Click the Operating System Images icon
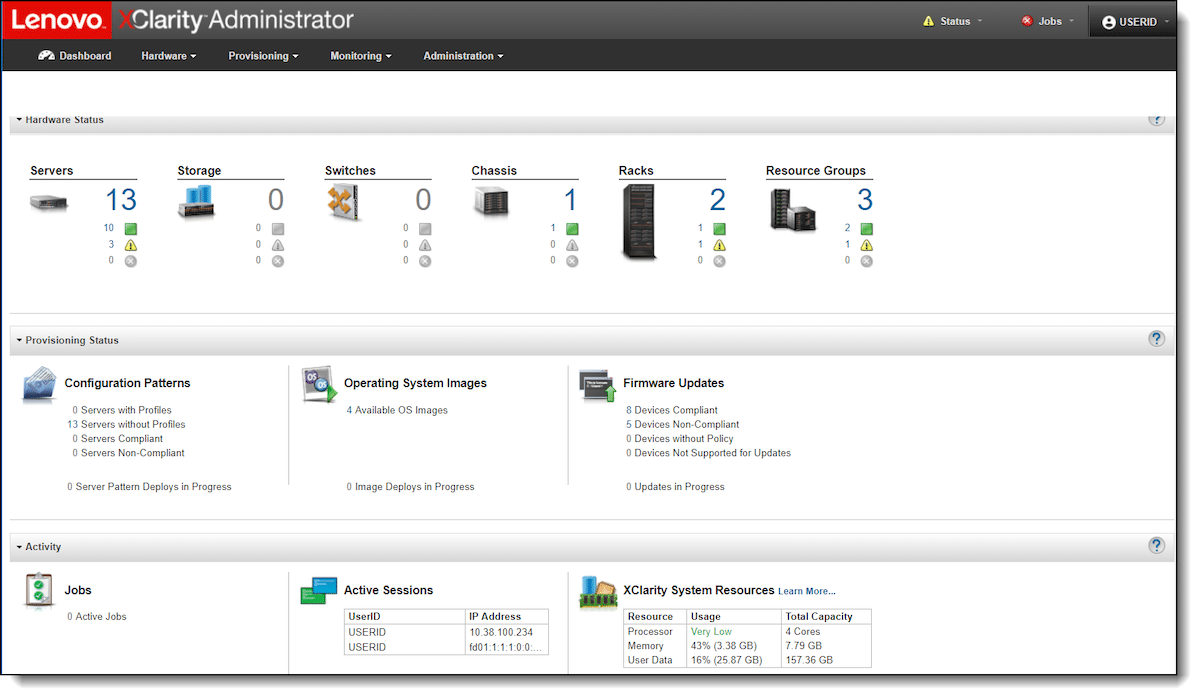Image resolution: width=1200 pixels, height=698 pixels. pos(320,385)
